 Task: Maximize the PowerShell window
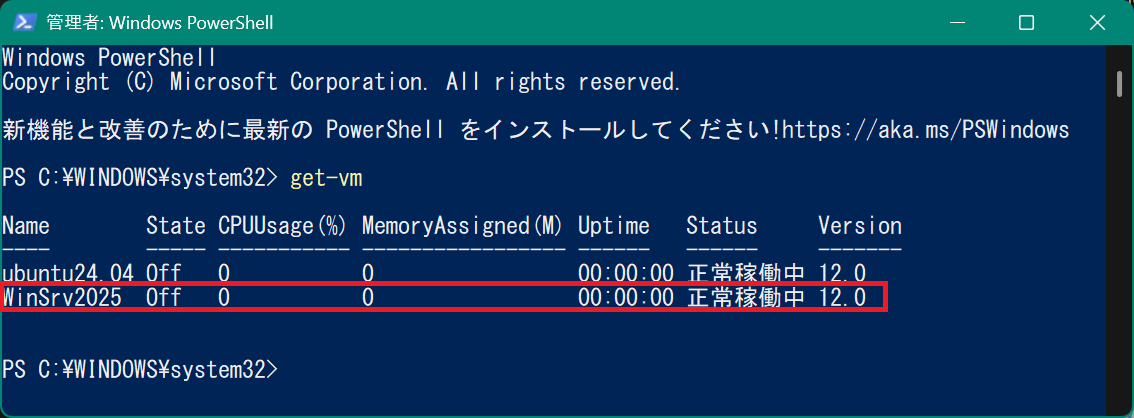[x=1026, y=22]
